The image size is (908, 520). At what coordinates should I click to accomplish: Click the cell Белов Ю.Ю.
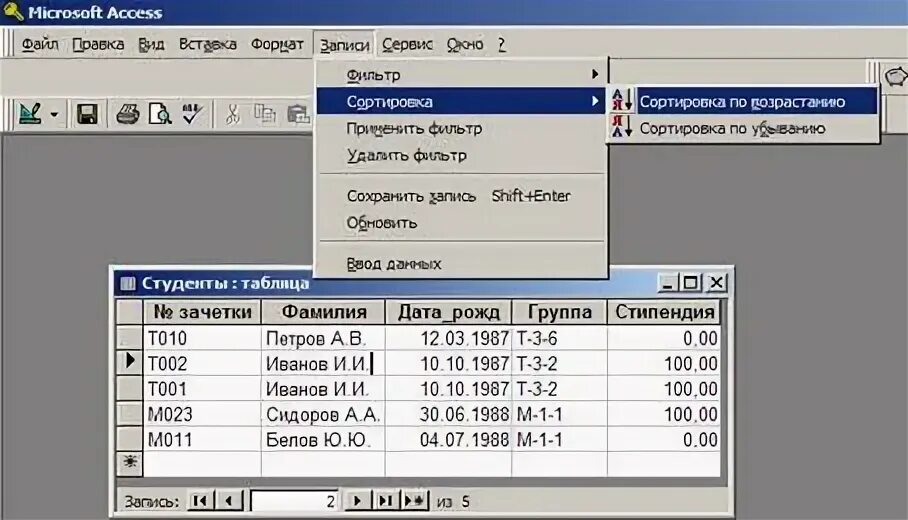point(323,440)
